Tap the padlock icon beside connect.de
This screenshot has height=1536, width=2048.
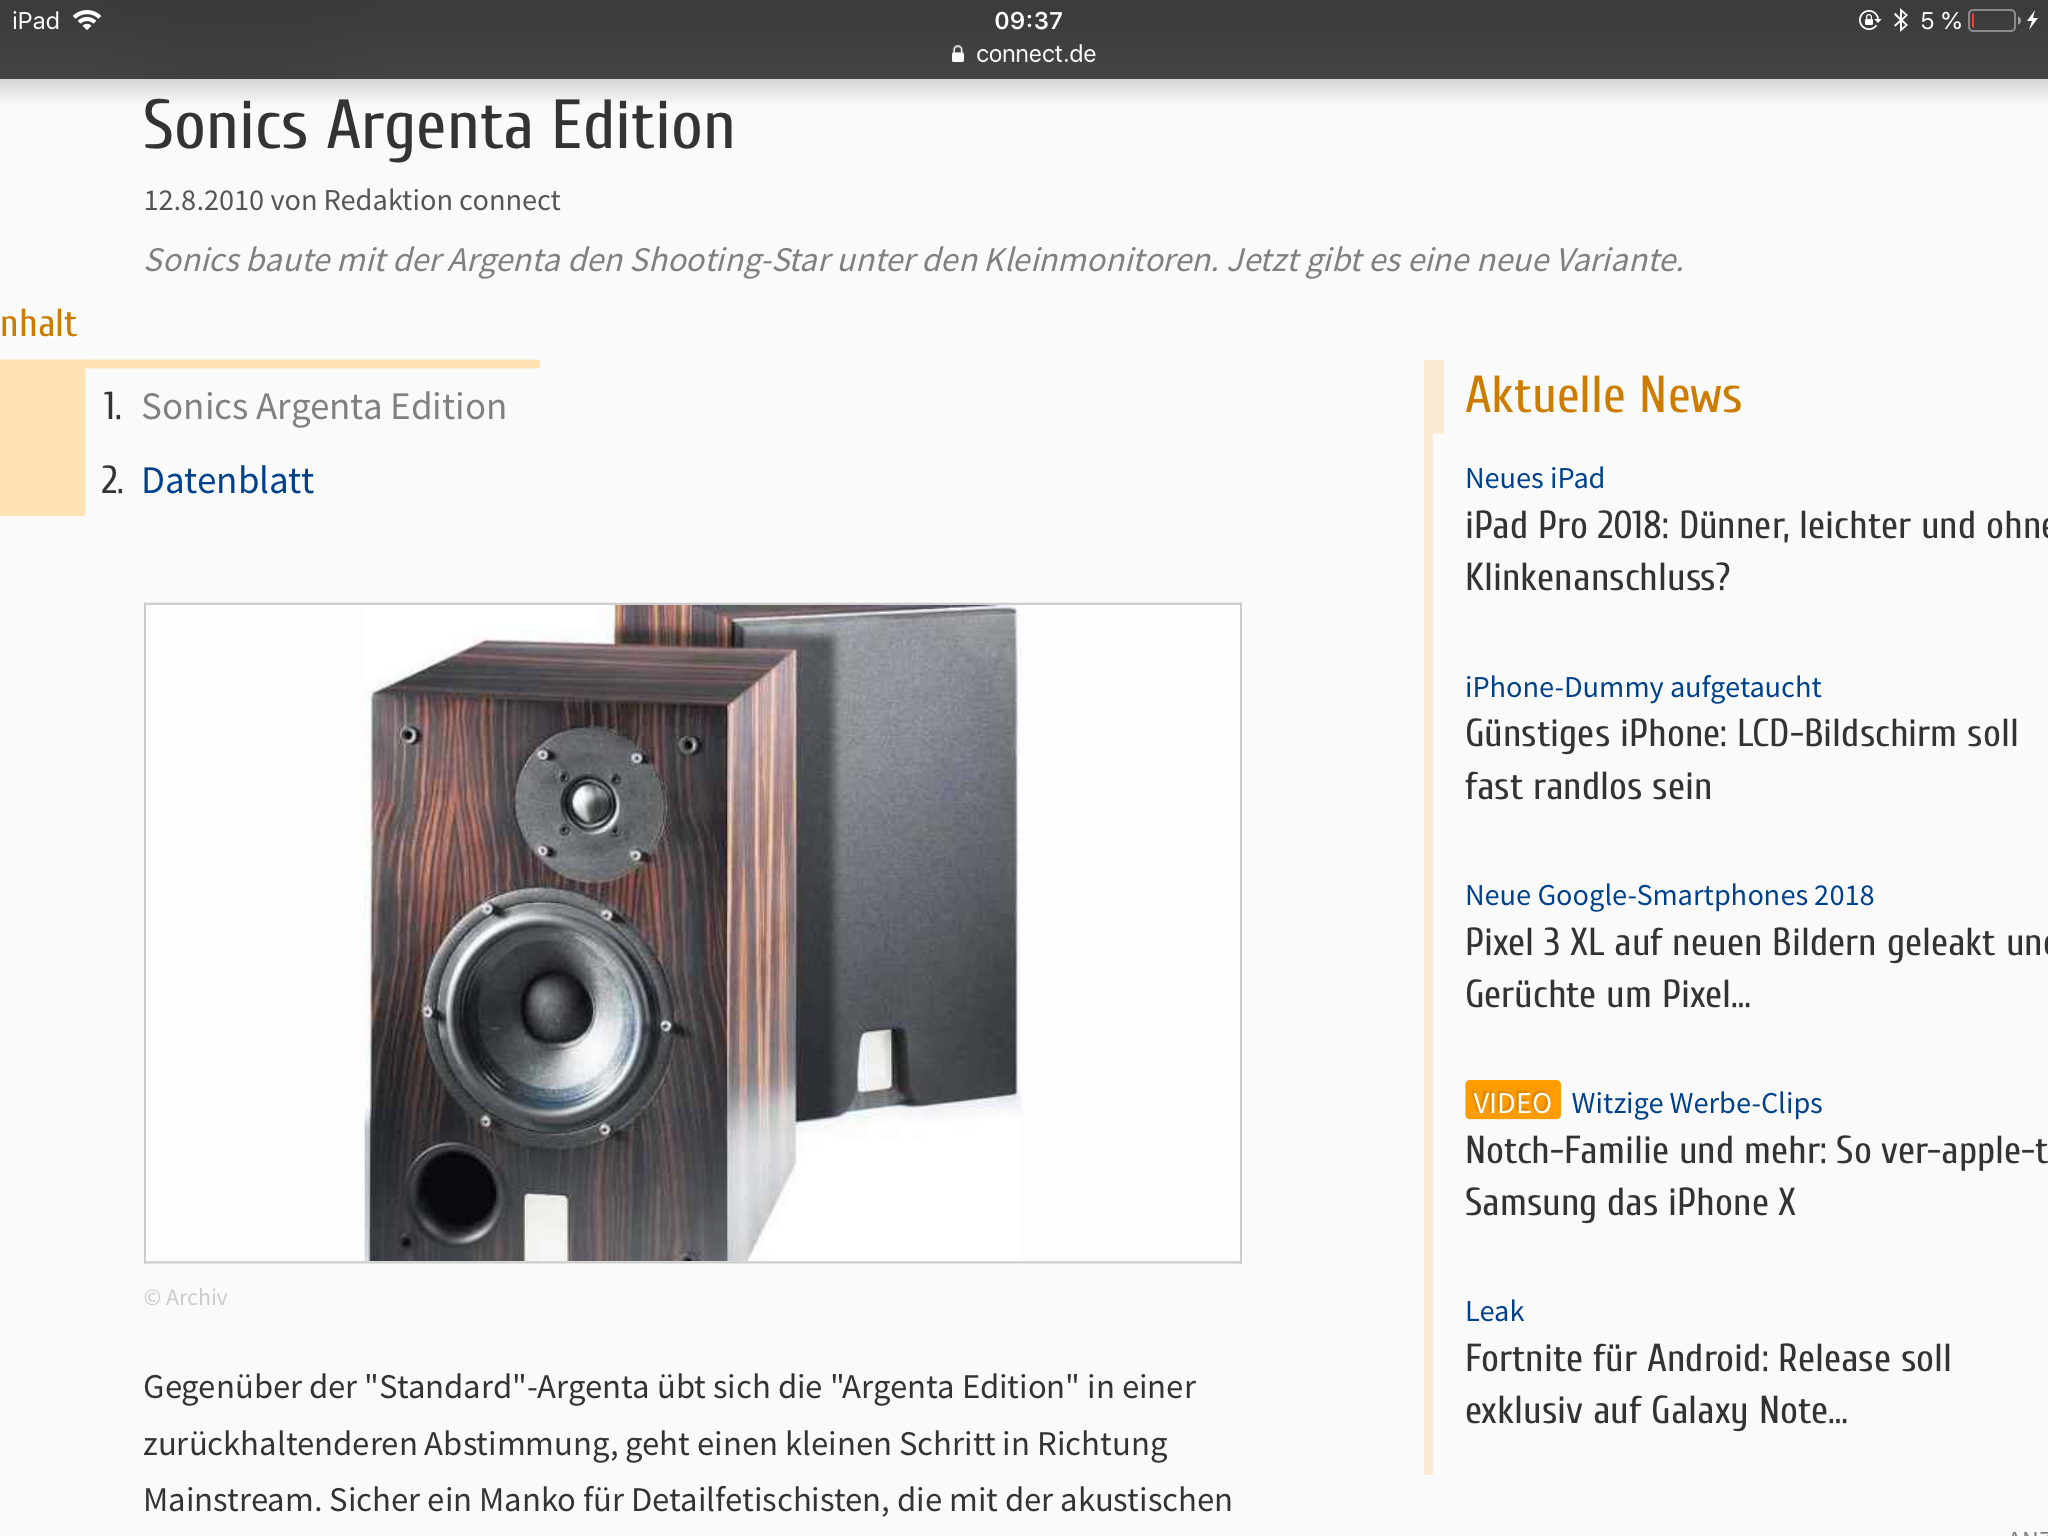pyautogui.click(x=958, y=54)
